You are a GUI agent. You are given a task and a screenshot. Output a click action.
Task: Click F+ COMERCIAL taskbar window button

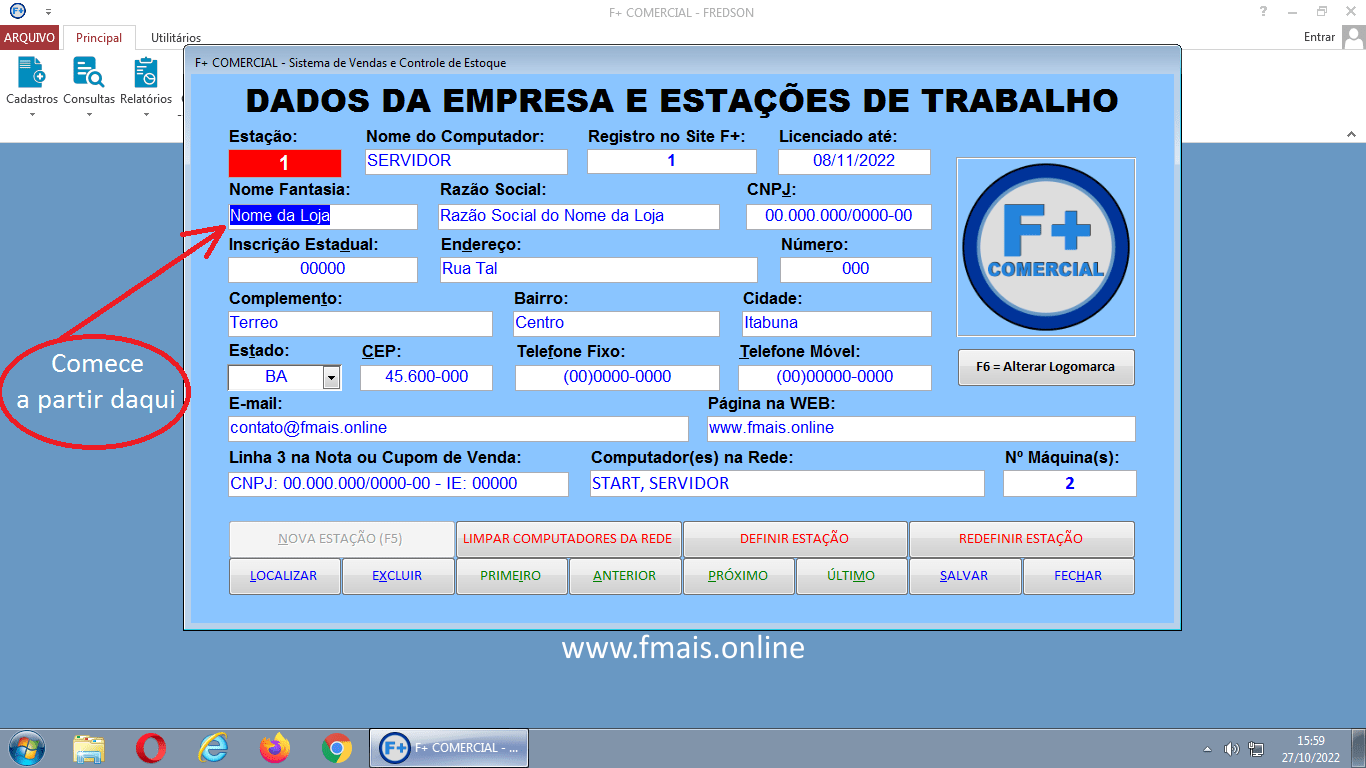coord(450,748)
